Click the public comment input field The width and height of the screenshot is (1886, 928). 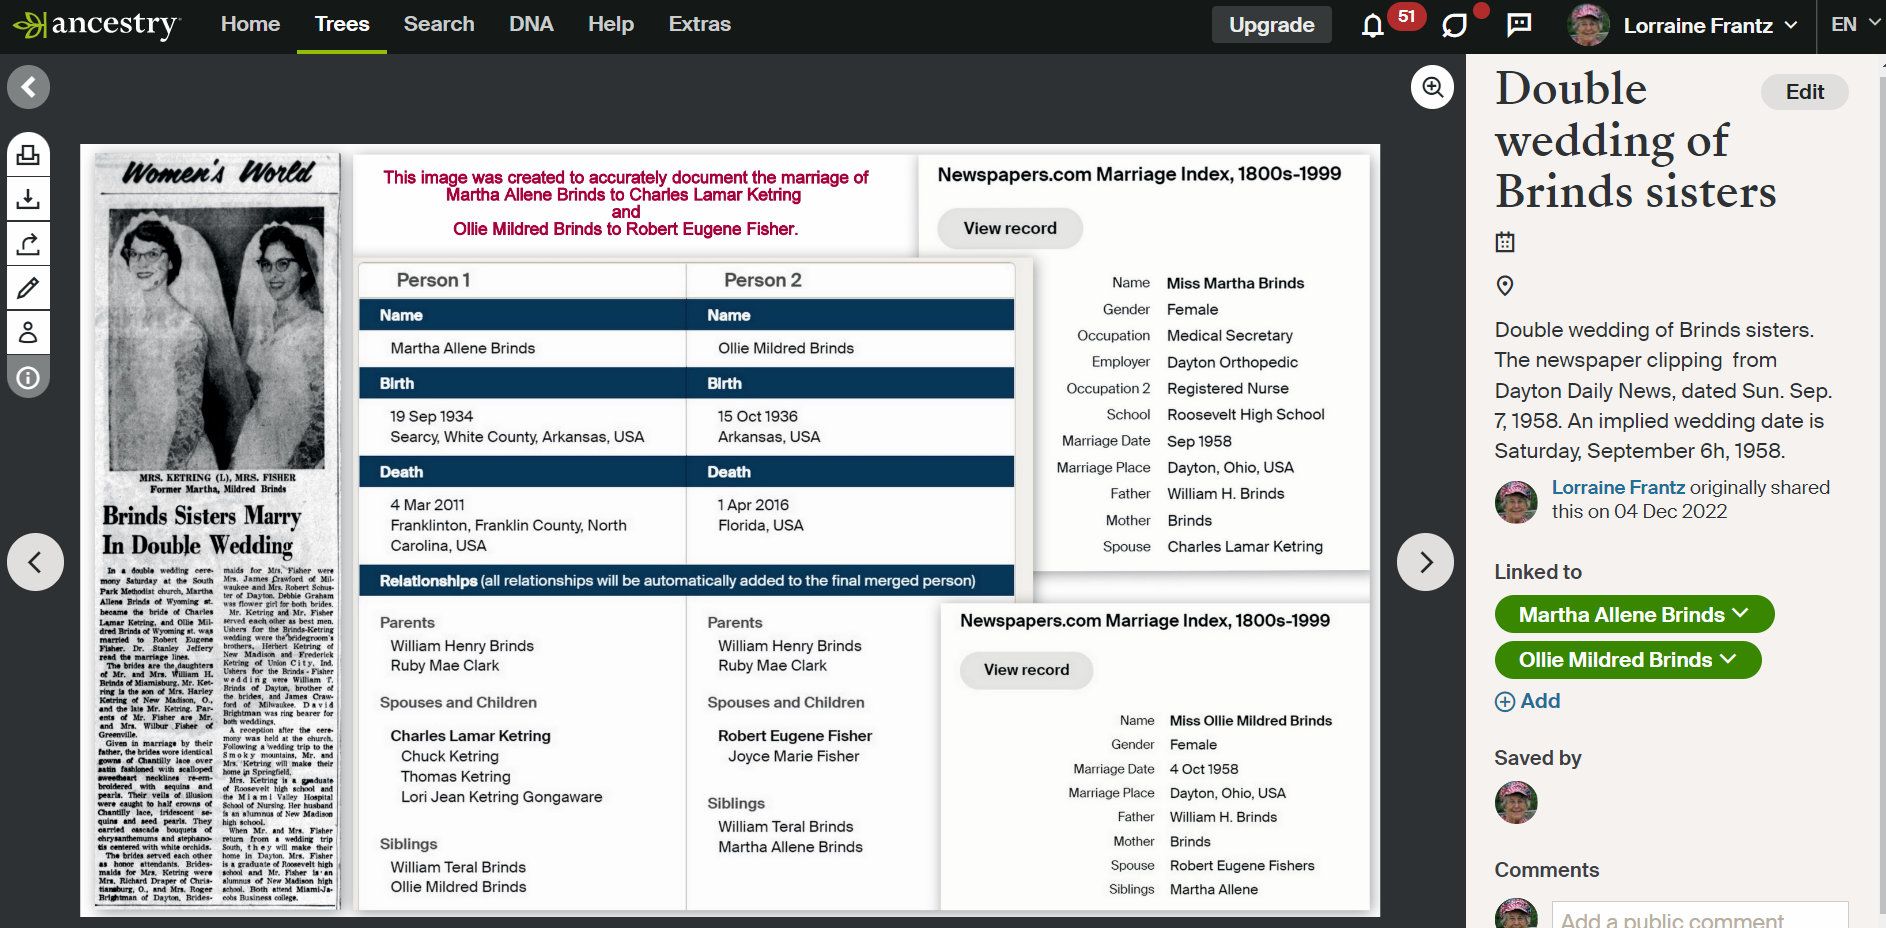coord(1699,917)
